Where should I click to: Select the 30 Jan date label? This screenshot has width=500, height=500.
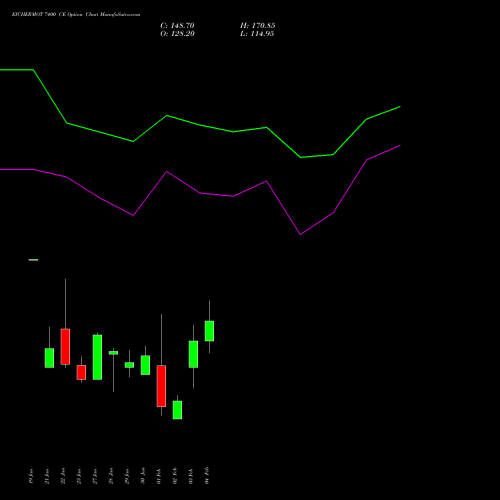pyautogui.click(x=143, y=476)
